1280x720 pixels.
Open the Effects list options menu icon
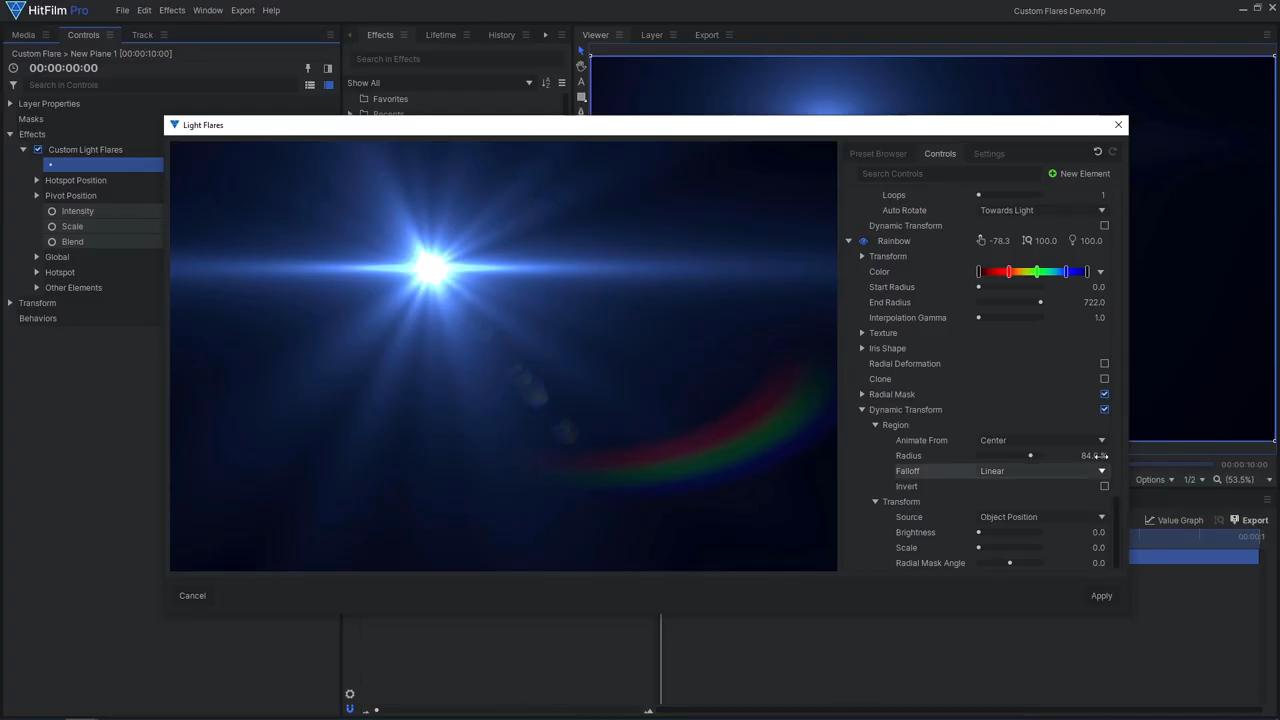[562, 83]
